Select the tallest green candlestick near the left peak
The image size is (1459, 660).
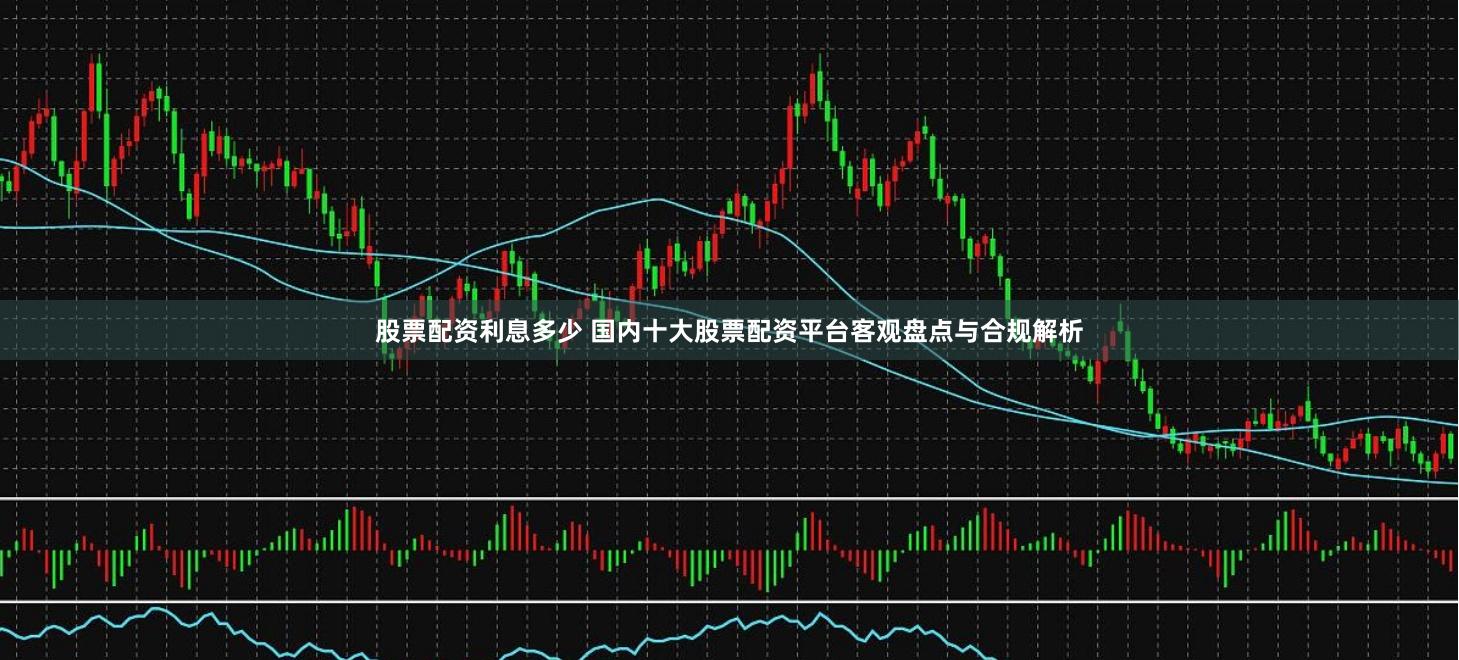pos(97,85)
